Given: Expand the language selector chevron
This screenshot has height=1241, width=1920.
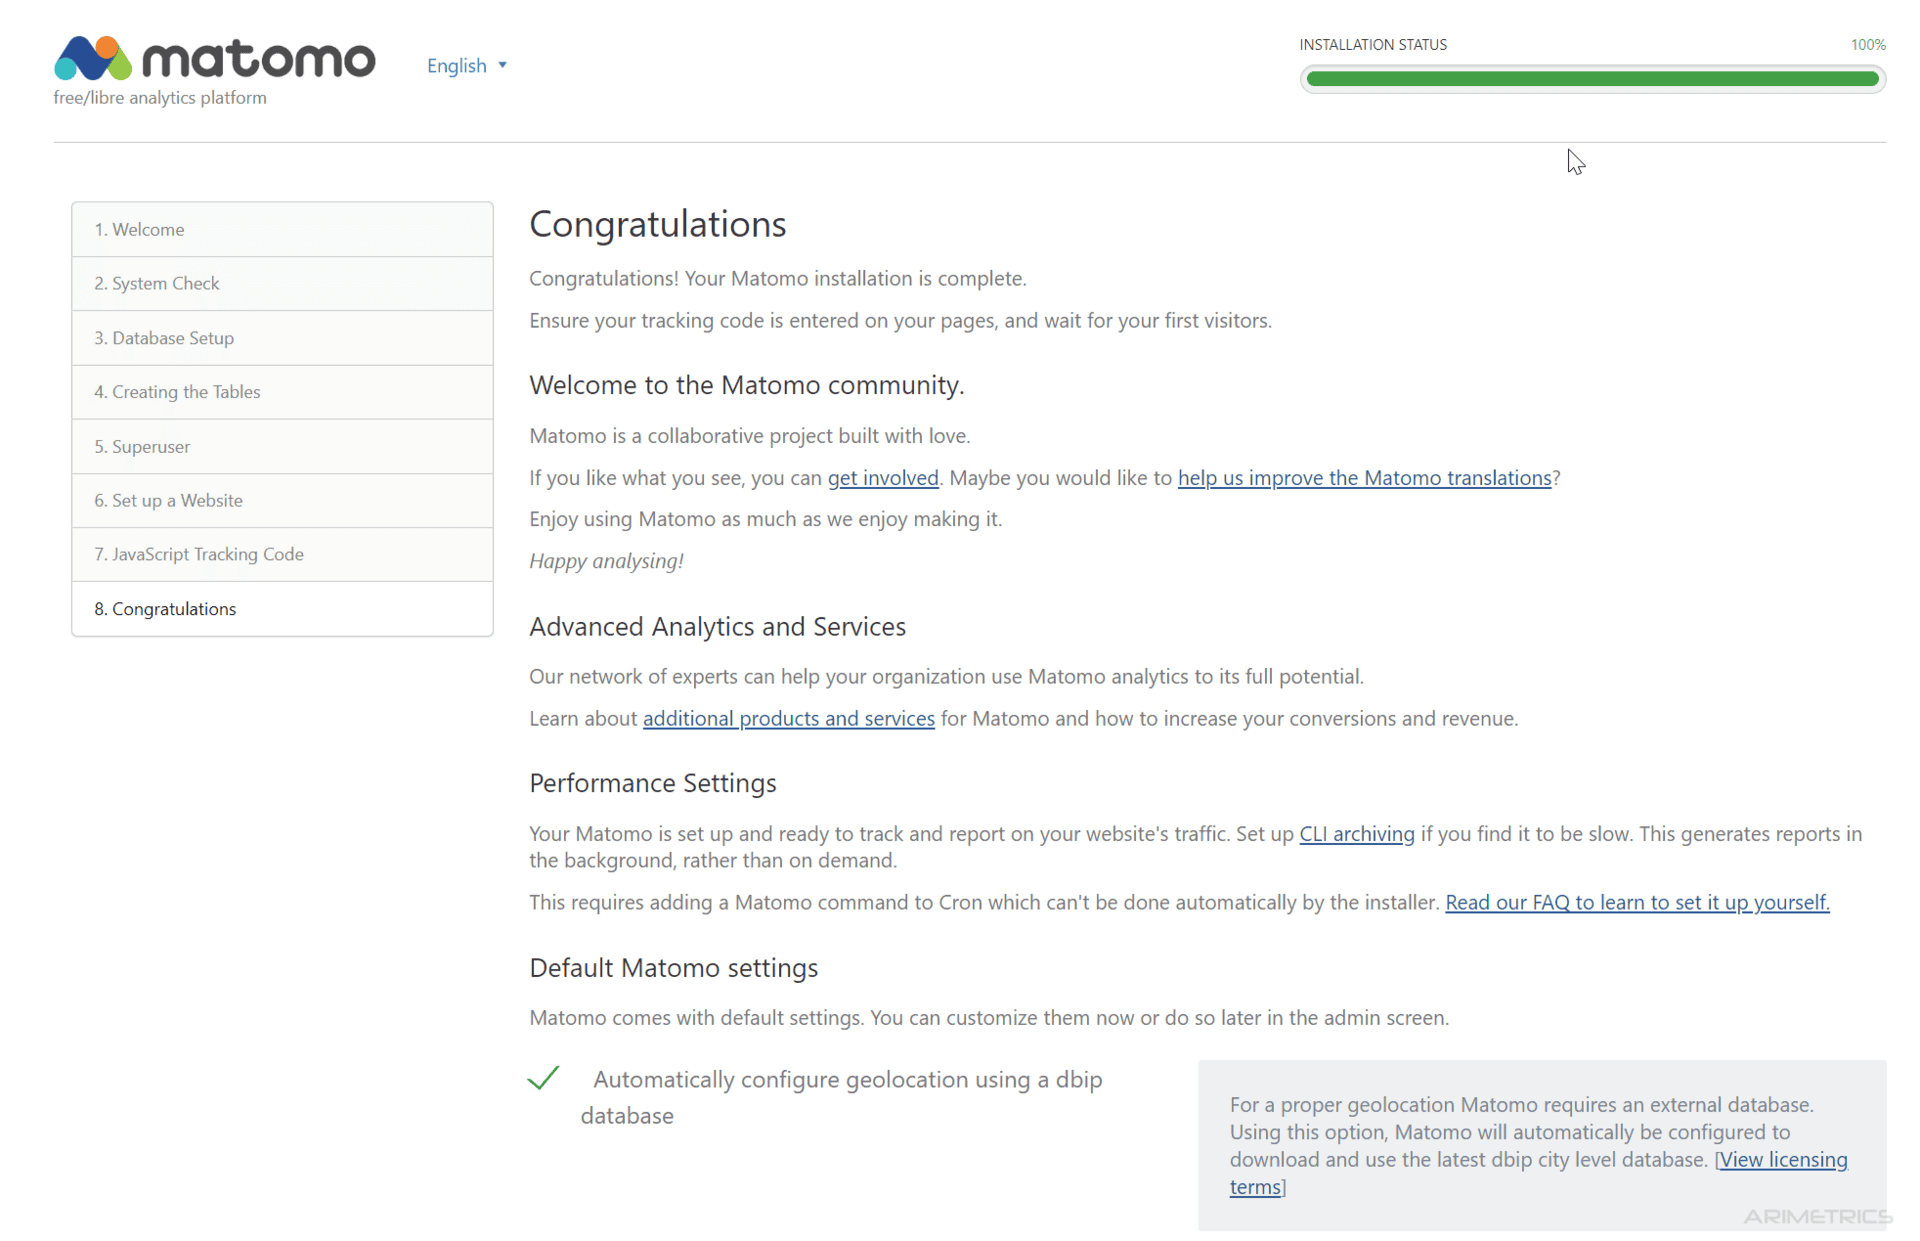Looking at the screenshot, I should coord(502,65).
